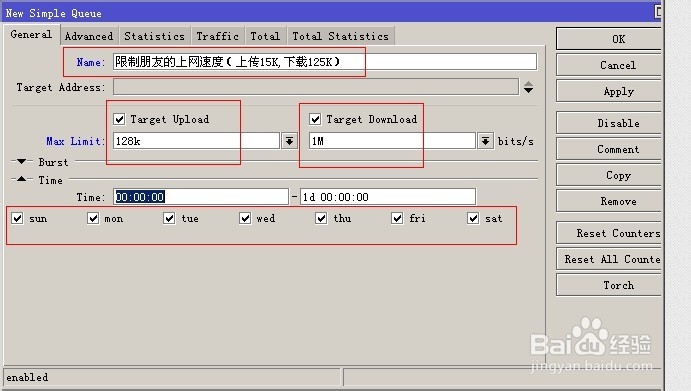Expand the Burst section
Image resolution: width=691 pixels, height=391 pixels.
tap(21, 162)
